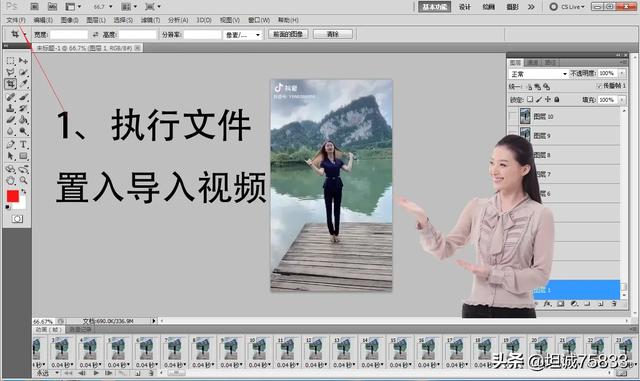Click the lock all icon in Layers panel
640x381 pixels.
coord(557,99)
